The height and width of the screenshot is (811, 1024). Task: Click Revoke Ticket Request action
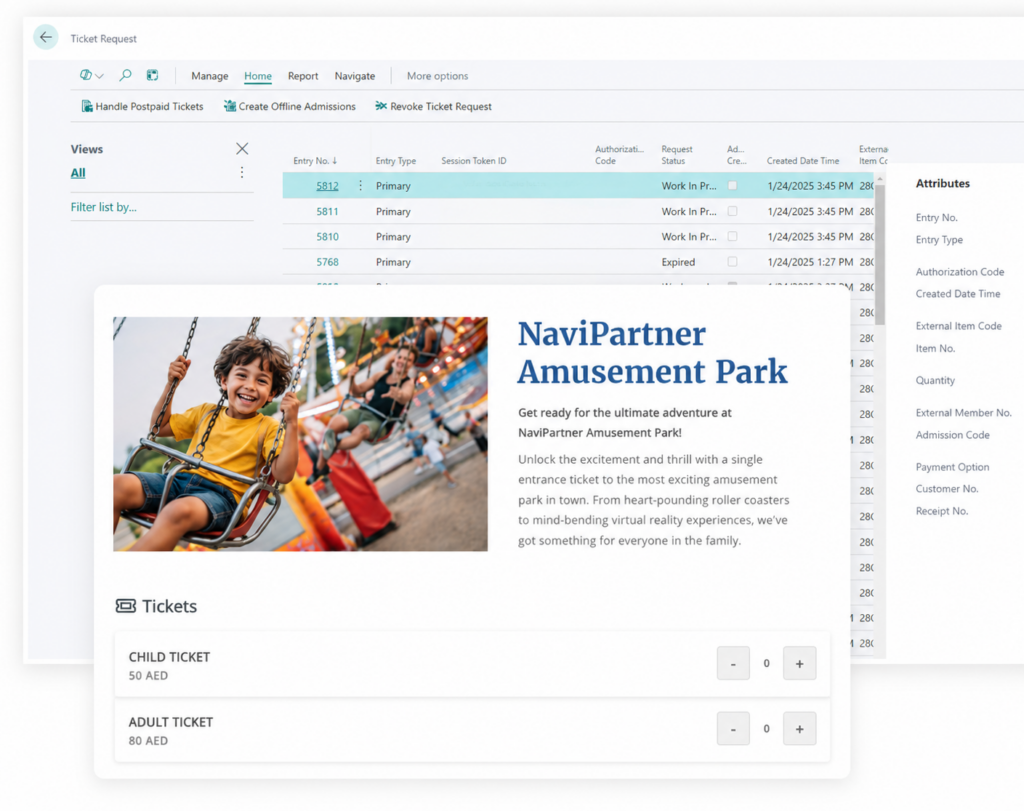[x=434, y=106]
